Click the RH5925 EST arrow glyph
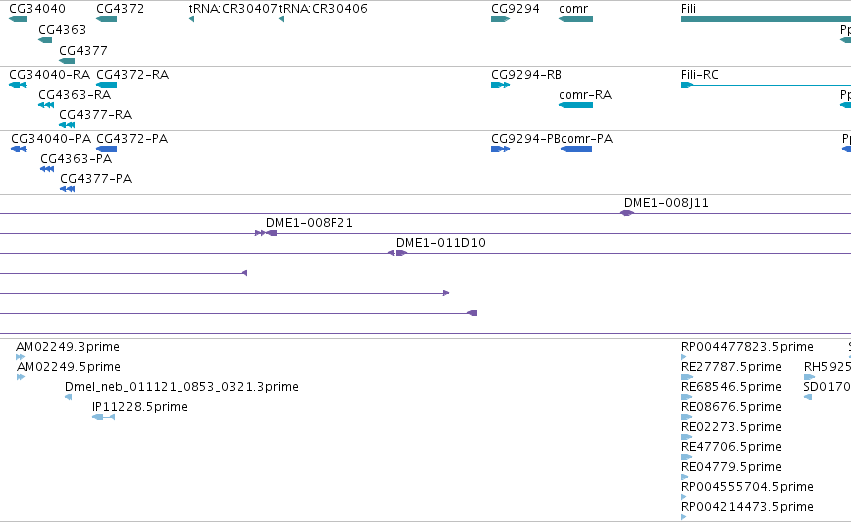The image size is (851, 522). [x=809, y=377]
